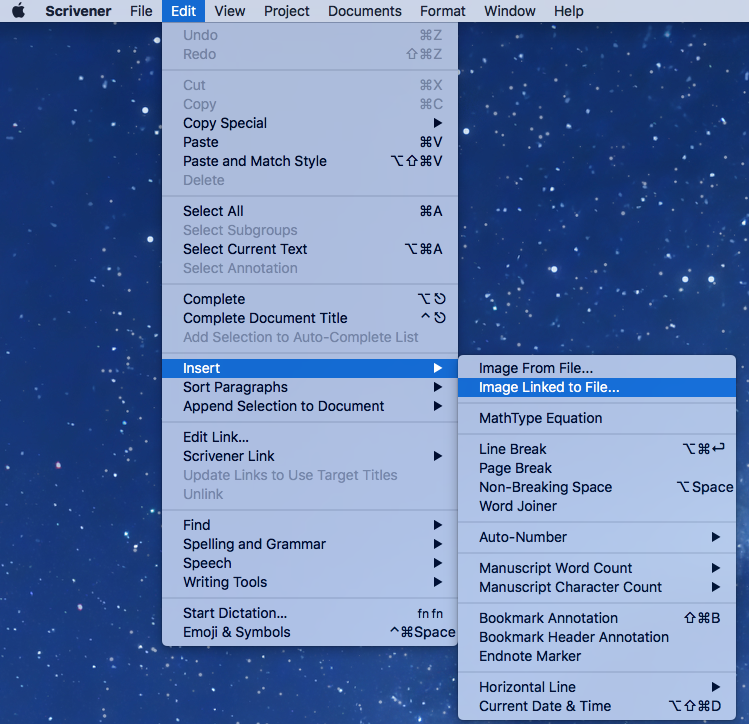
Task: Expand the Copy Special submenu
Action: coord(310,123)
